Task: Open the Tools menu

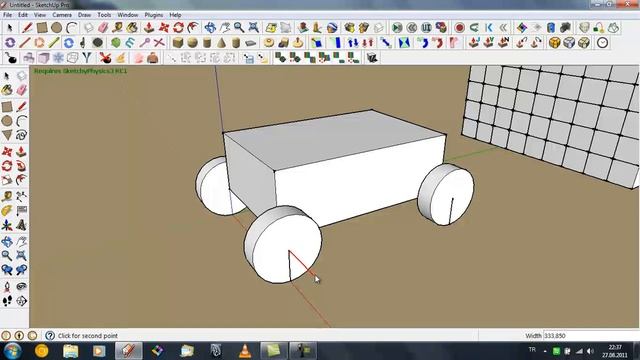Action: [104, 15]
